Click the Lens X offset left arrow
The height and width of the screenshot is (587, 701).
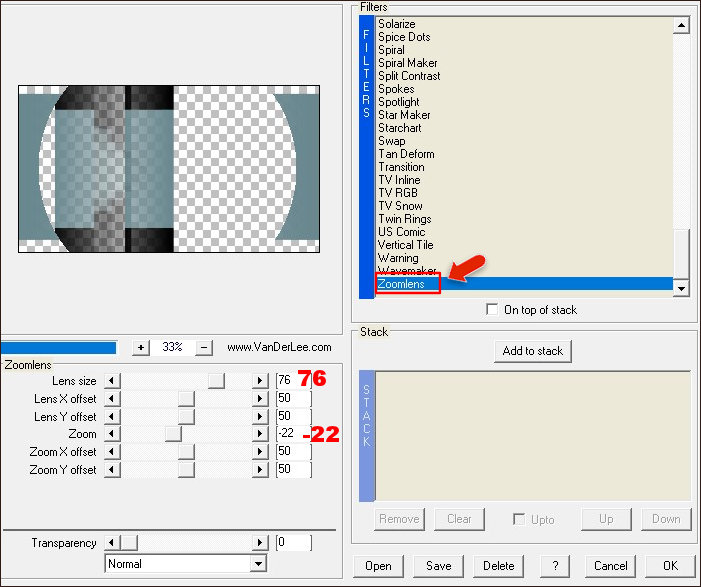pyautogui.click(x=111, y=399)
